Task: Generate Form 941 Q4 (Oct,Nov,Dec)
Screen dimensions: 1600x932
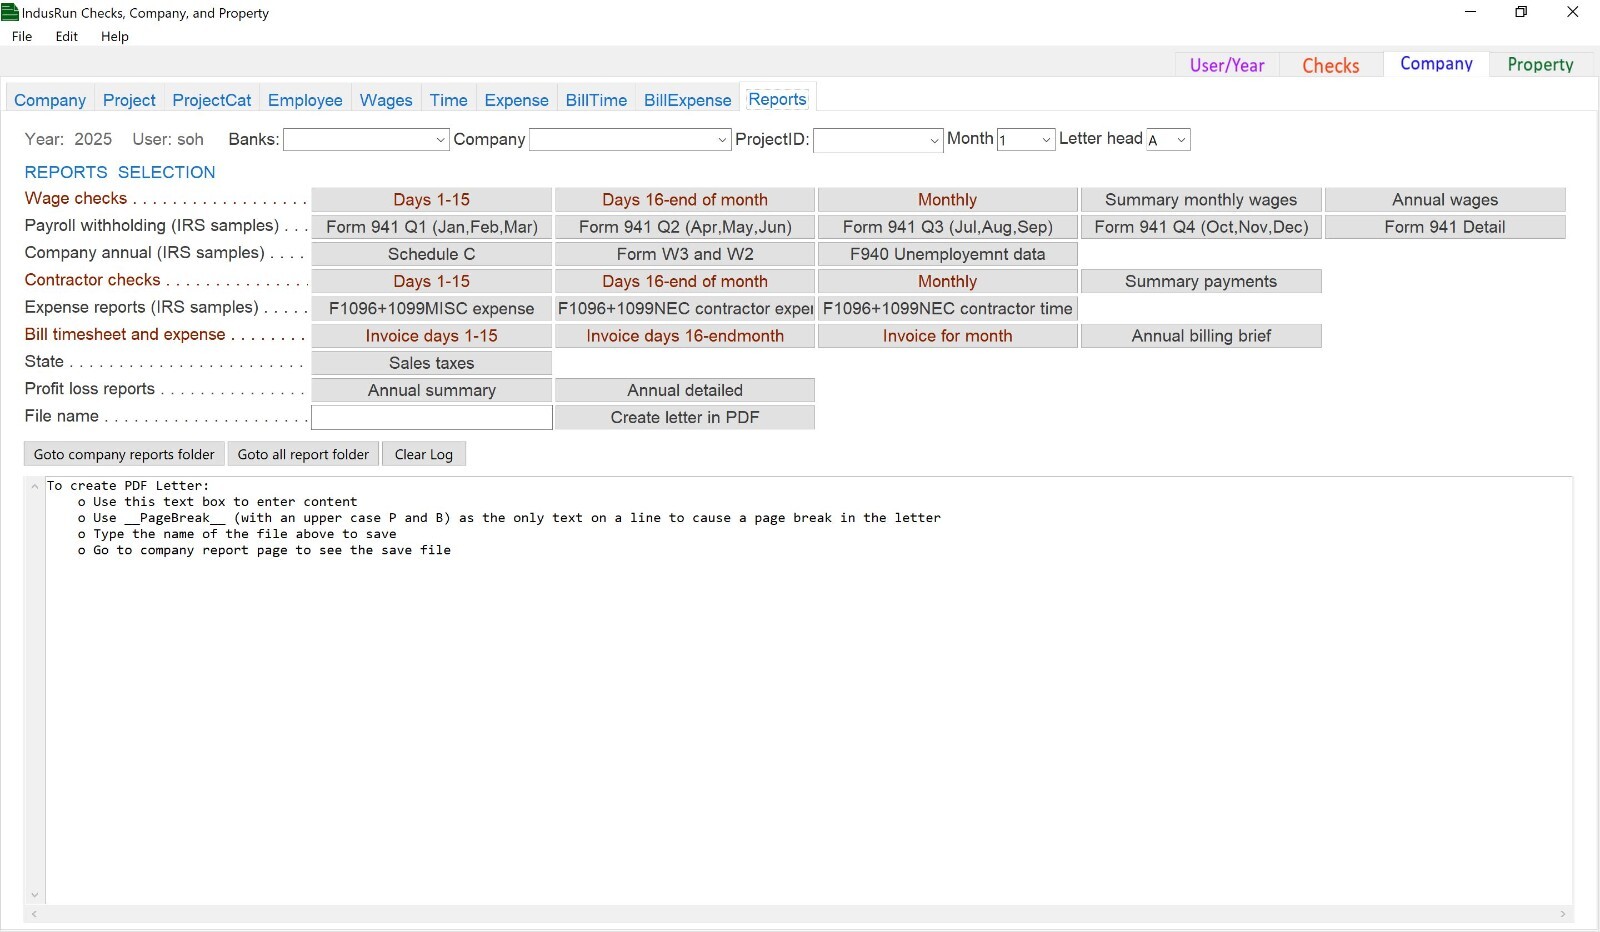Action: tap(1201, 227)
